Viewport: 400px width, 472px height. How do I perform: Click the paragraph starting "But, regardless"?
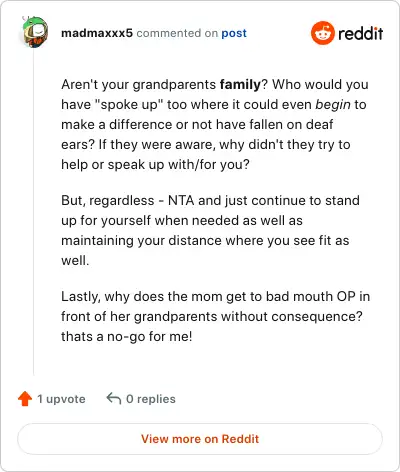[x=211, y=230]
